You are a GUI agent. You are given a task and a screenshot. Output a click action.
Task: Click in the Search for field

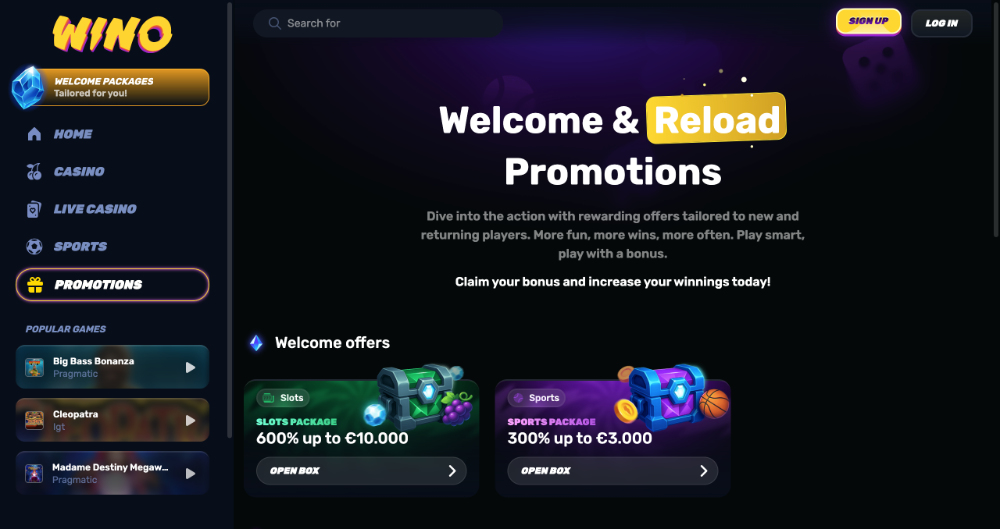tap(378, 24)
